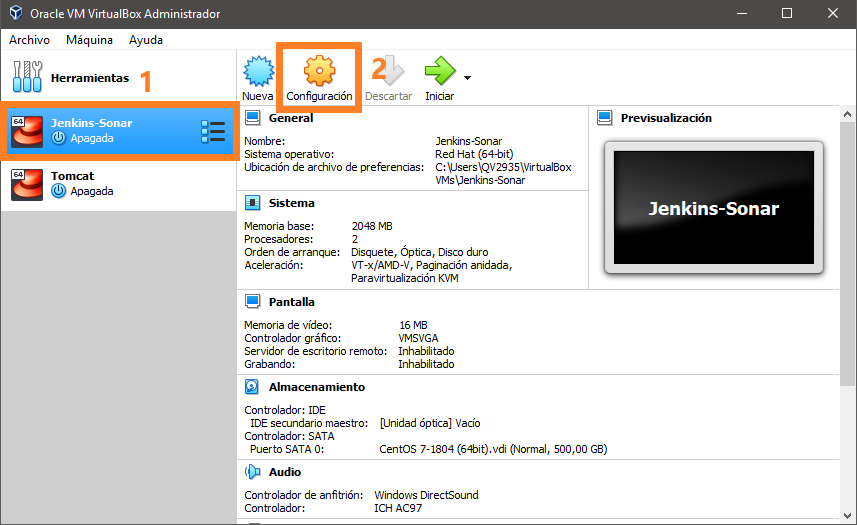Image resolution: width=857 pixels, height=525 pixels.
Task: Click the General section header
Action: (x=290, y=118)
